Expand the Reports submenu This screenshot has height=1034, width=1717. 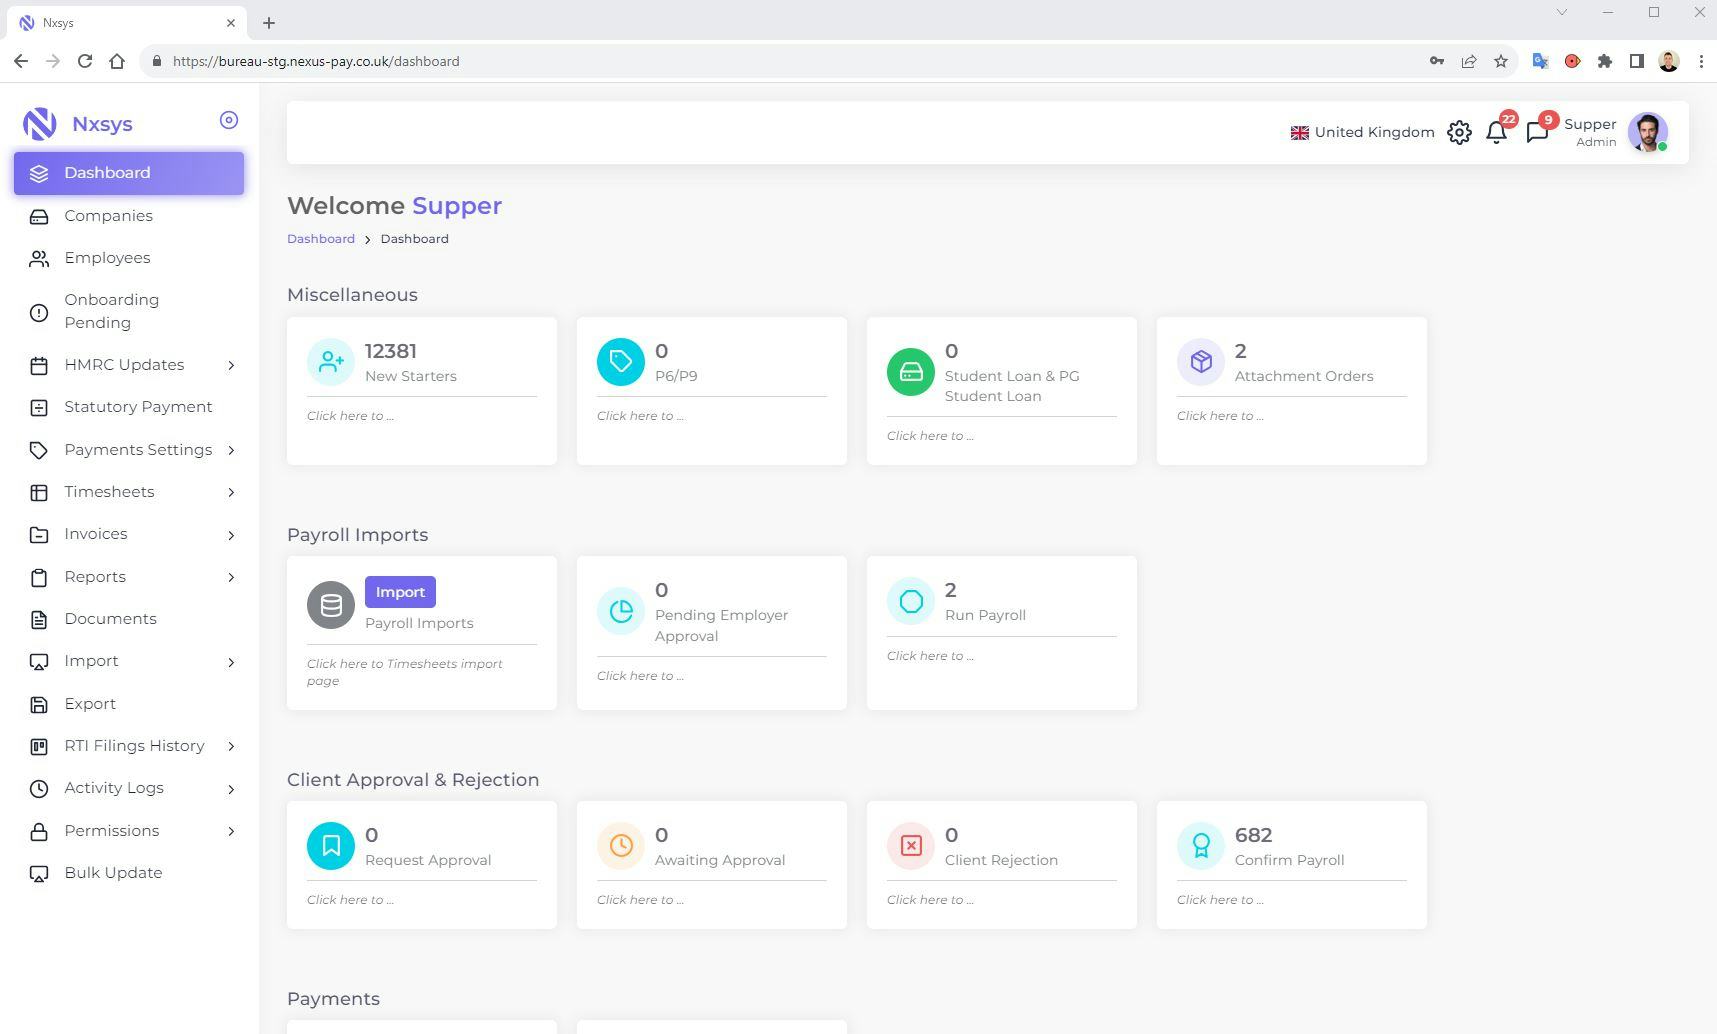coord(231,577)
